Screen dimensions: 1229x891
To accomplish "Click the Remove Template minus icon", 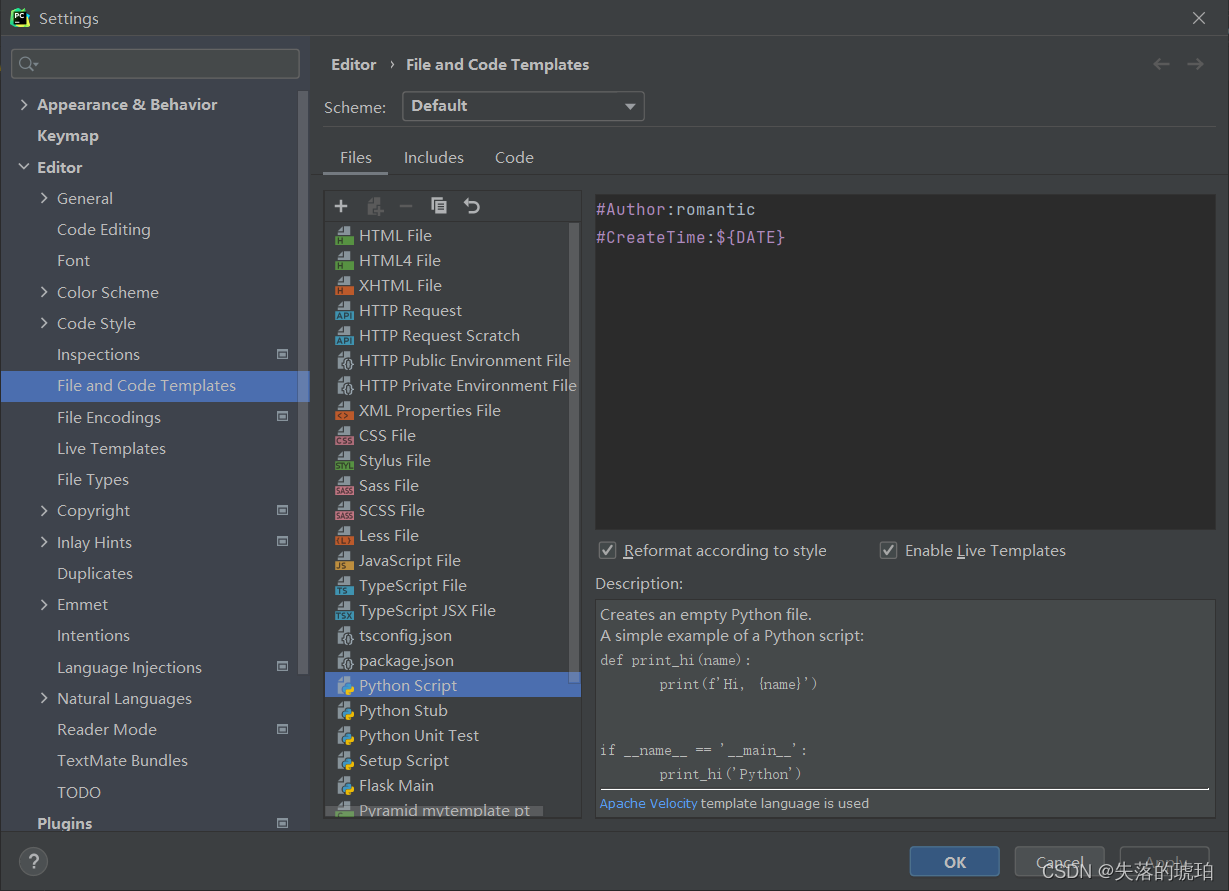I will tap(406, 206).
